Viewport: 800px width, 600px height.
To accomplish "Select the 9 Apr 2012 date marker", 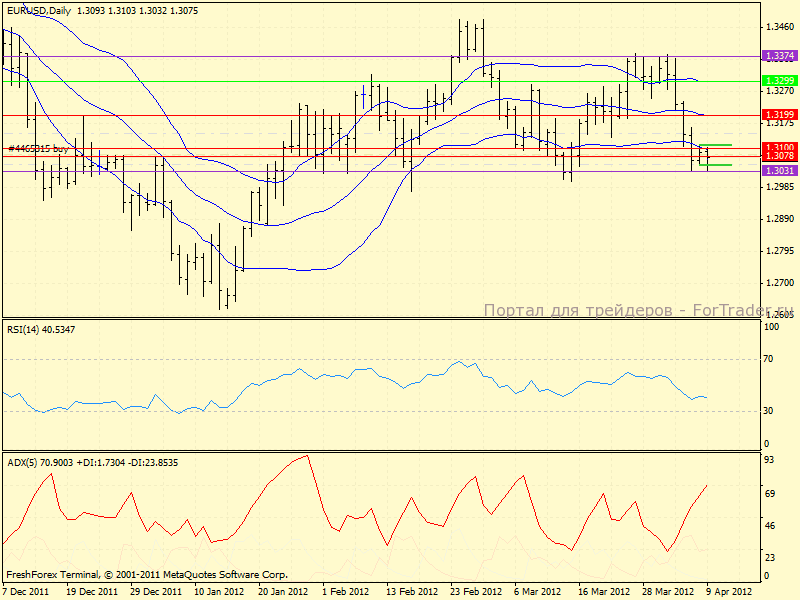I will (x=729, y=591).
